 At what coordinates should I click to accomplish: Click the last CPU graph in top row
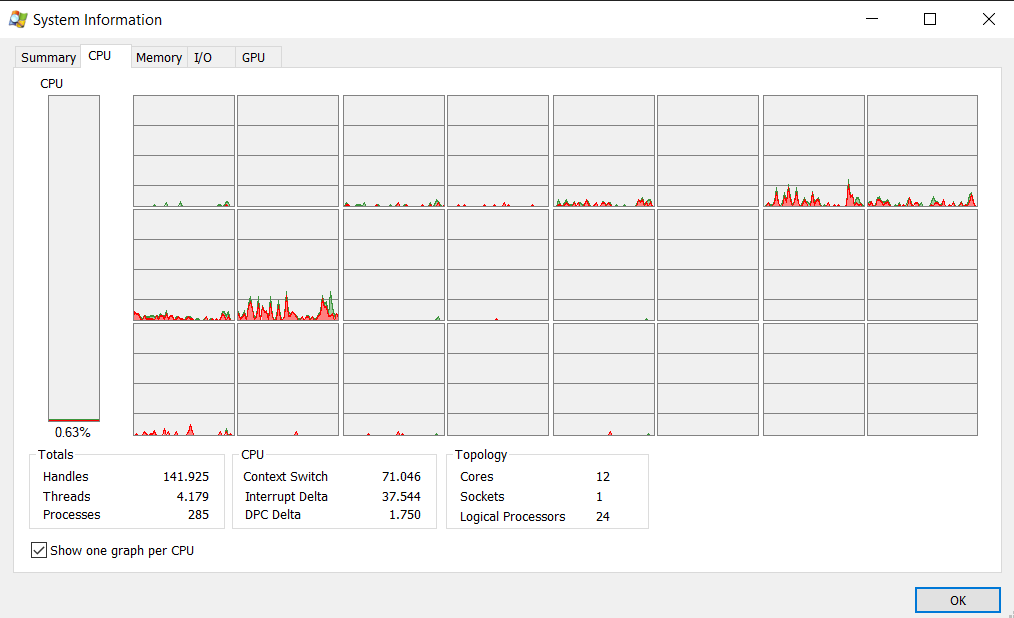(922, 151)
